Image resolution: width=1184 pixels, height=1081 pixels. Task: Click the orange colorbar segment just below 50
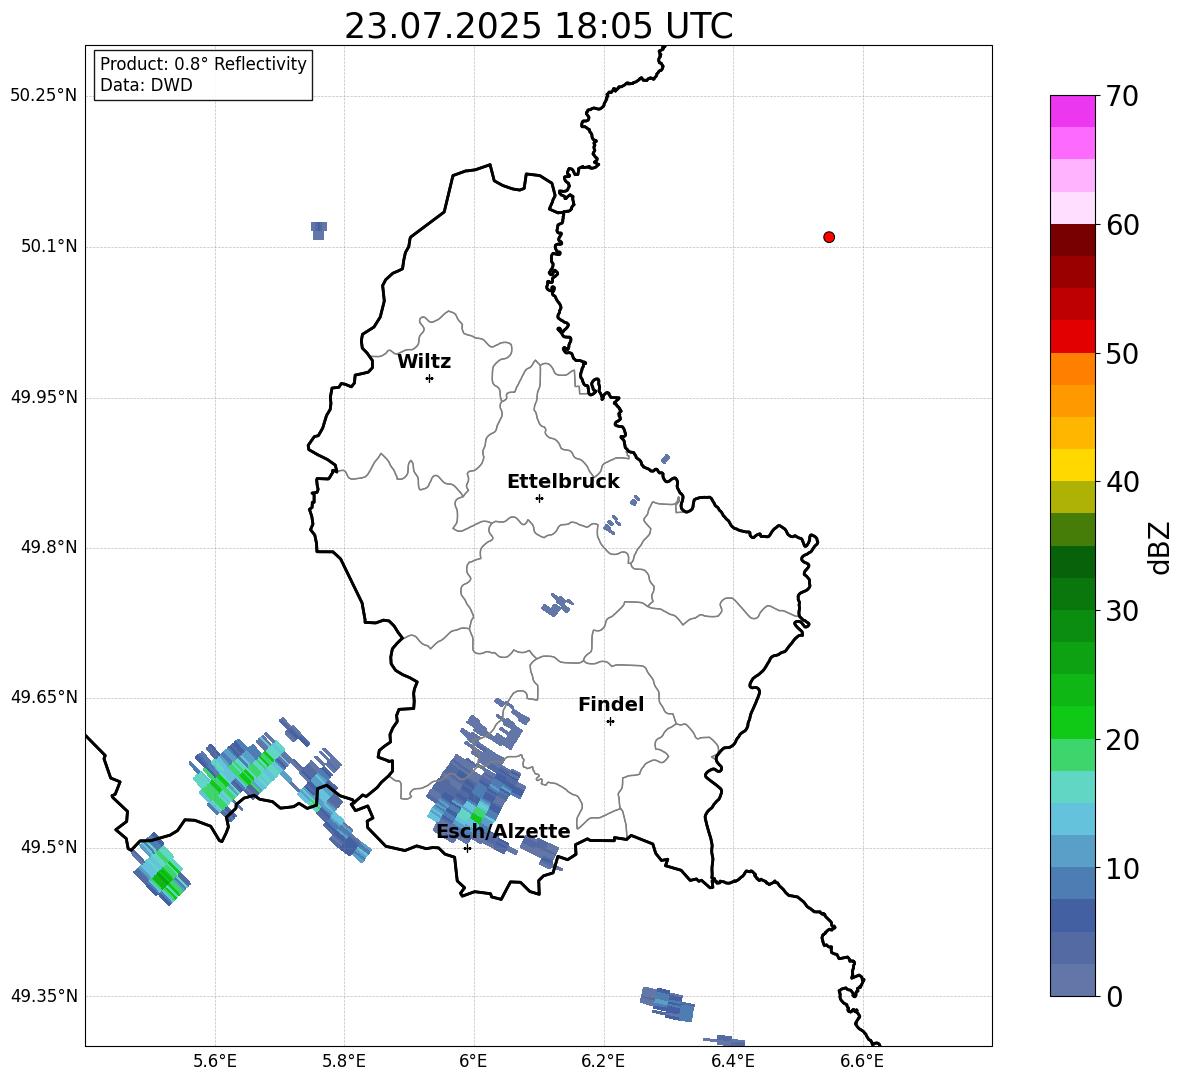[x=1072, y=369]
